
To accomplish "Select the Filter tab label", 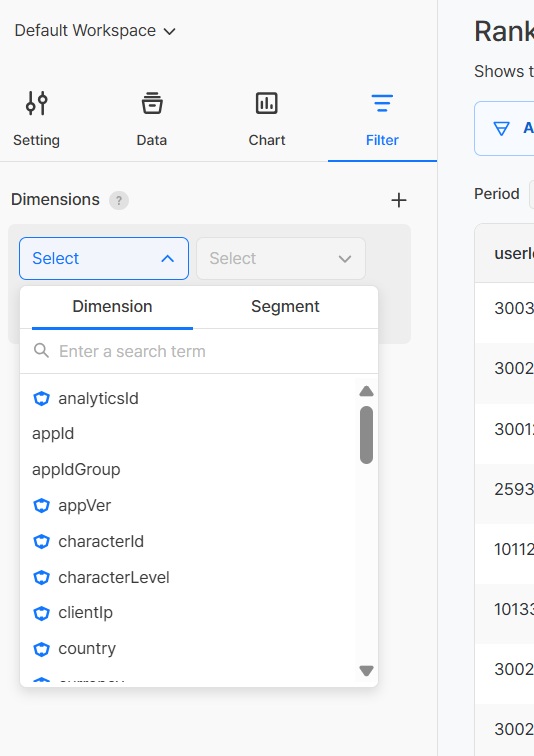I will (x=382, y=140).
